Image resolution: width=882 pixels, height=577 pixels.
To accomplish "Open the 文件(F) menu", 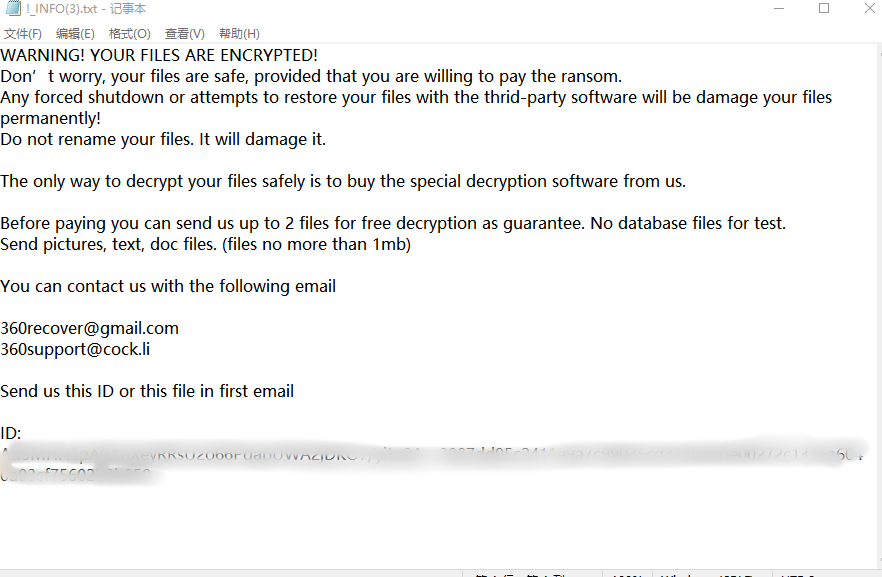I will [22, 34].
